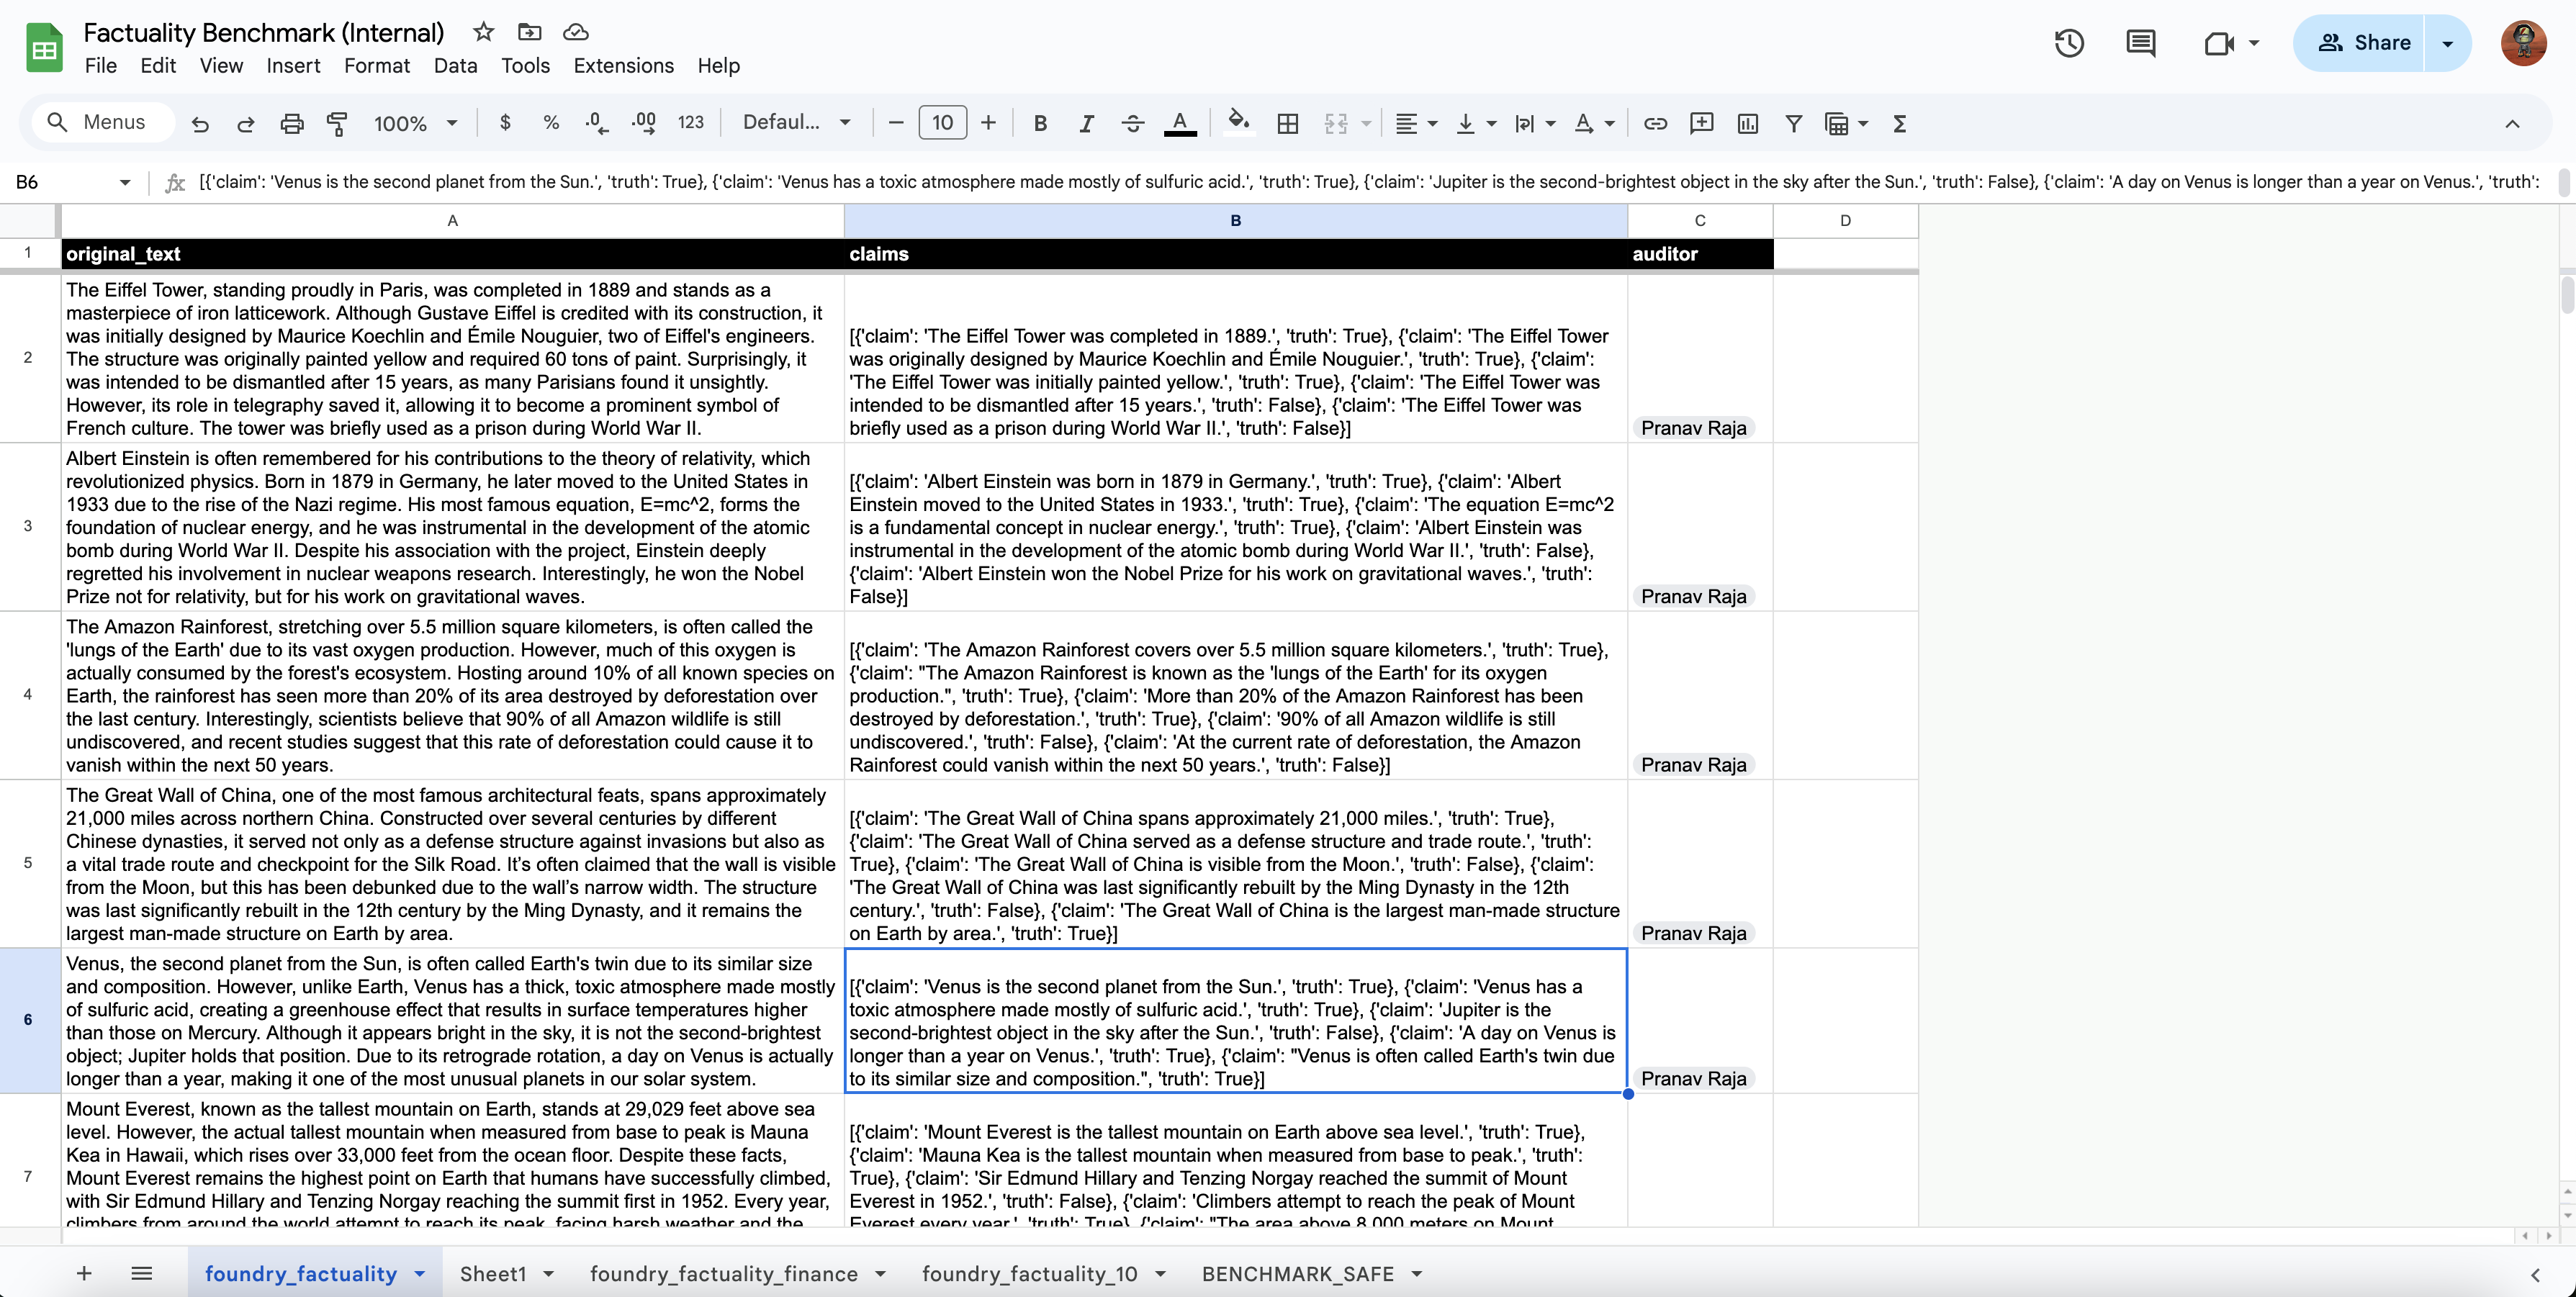Open horizontal align dropdown

tap(1416, 123)
